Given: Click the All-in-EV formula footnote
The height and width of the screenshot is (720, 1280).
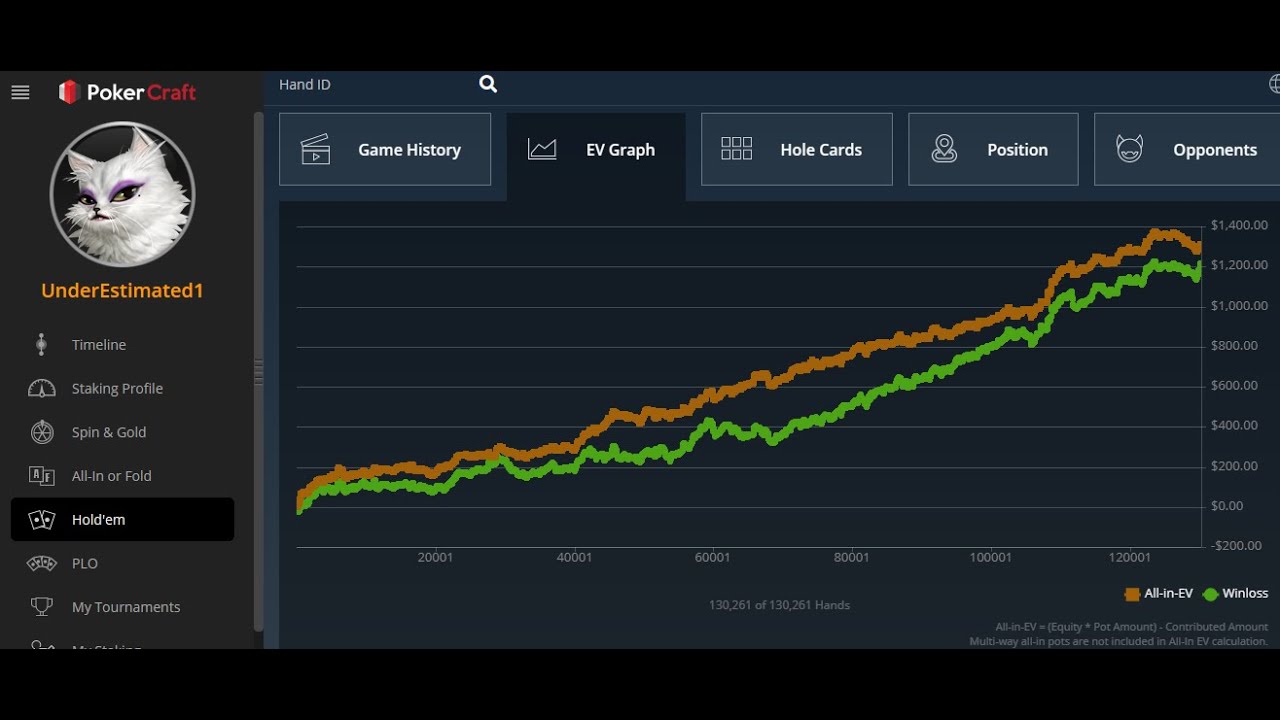Looking at the screenshot, I should (1131, 627).
